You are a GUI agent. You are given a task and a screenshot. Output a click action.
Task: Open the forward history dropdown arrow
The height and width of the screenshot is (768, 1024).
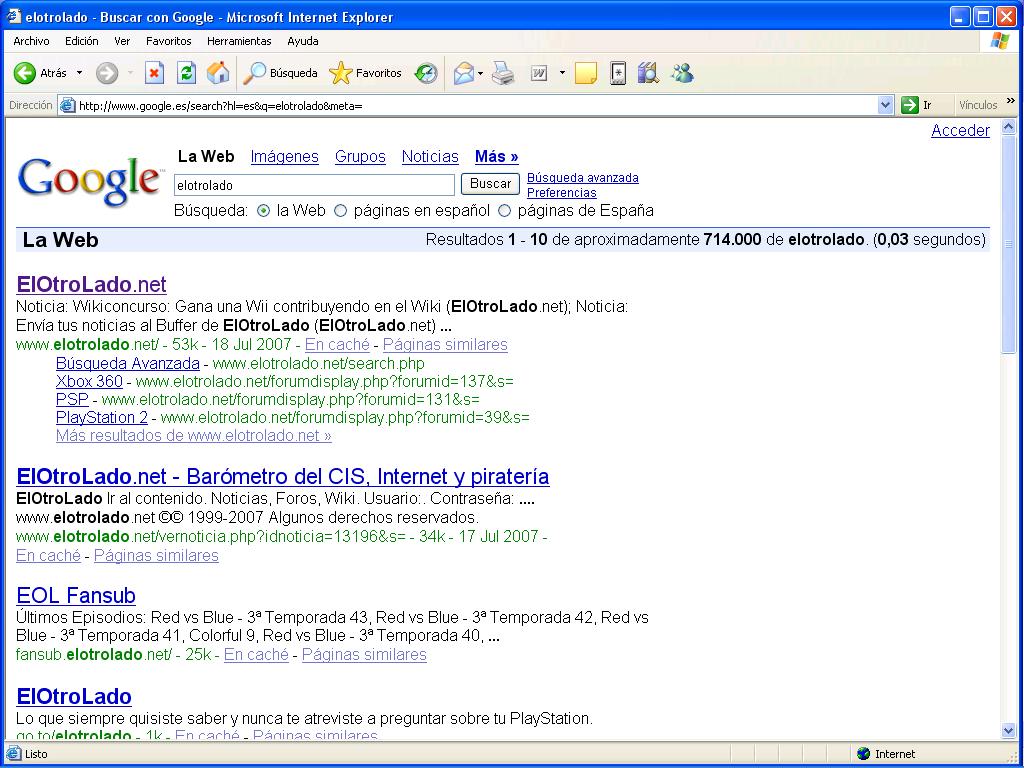[x=130, y=73]
